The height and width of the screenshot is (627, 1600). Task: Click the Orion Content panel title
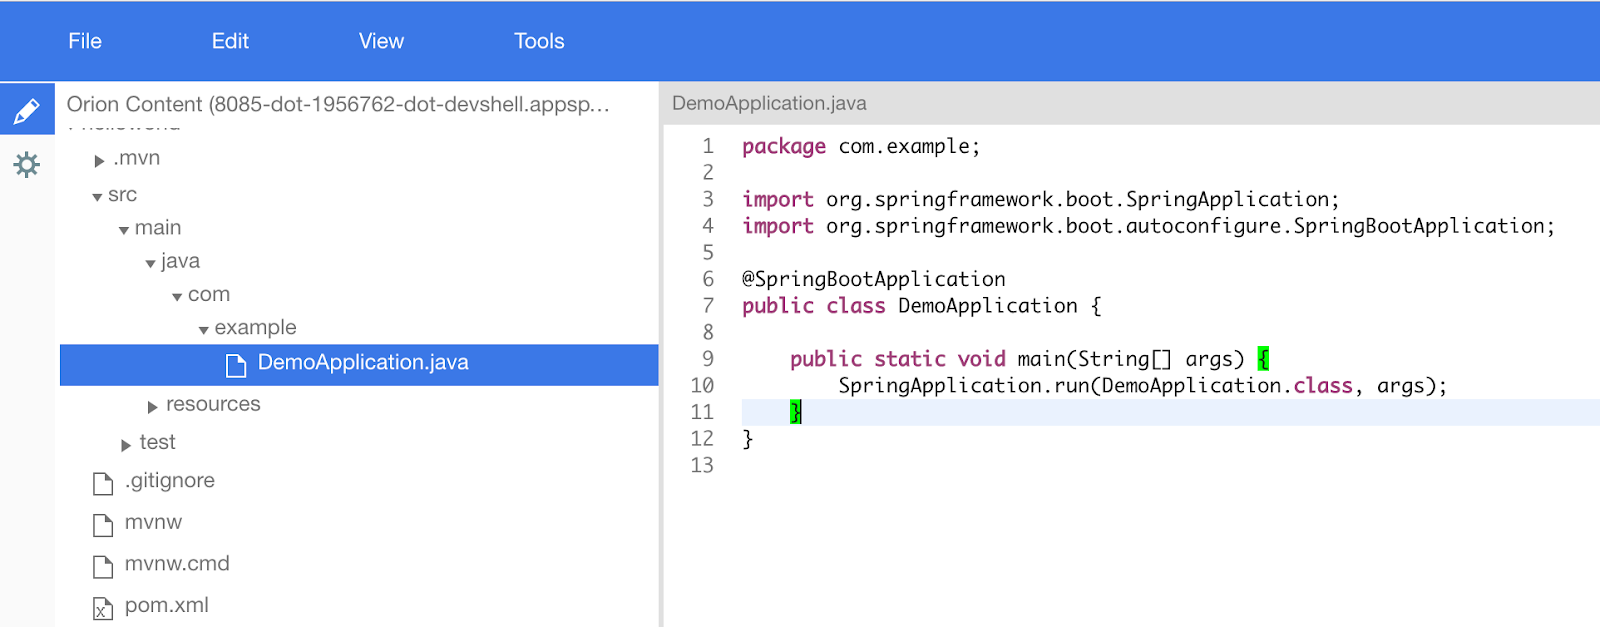coord(337,104)
